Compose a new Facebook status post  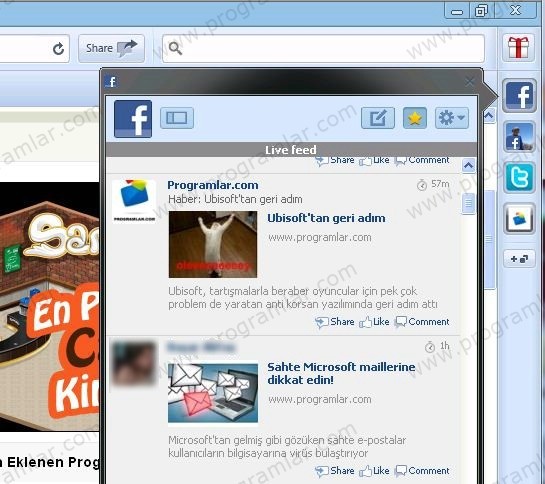378,118
